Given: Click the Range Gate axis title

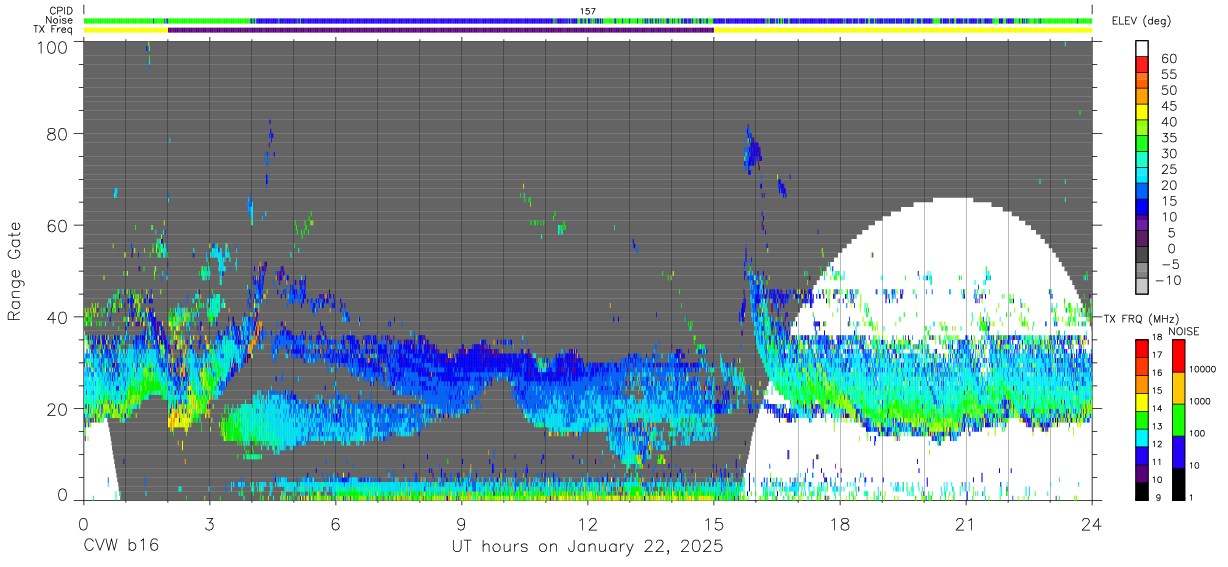Looking at the screenshot, I should [15, 272].
